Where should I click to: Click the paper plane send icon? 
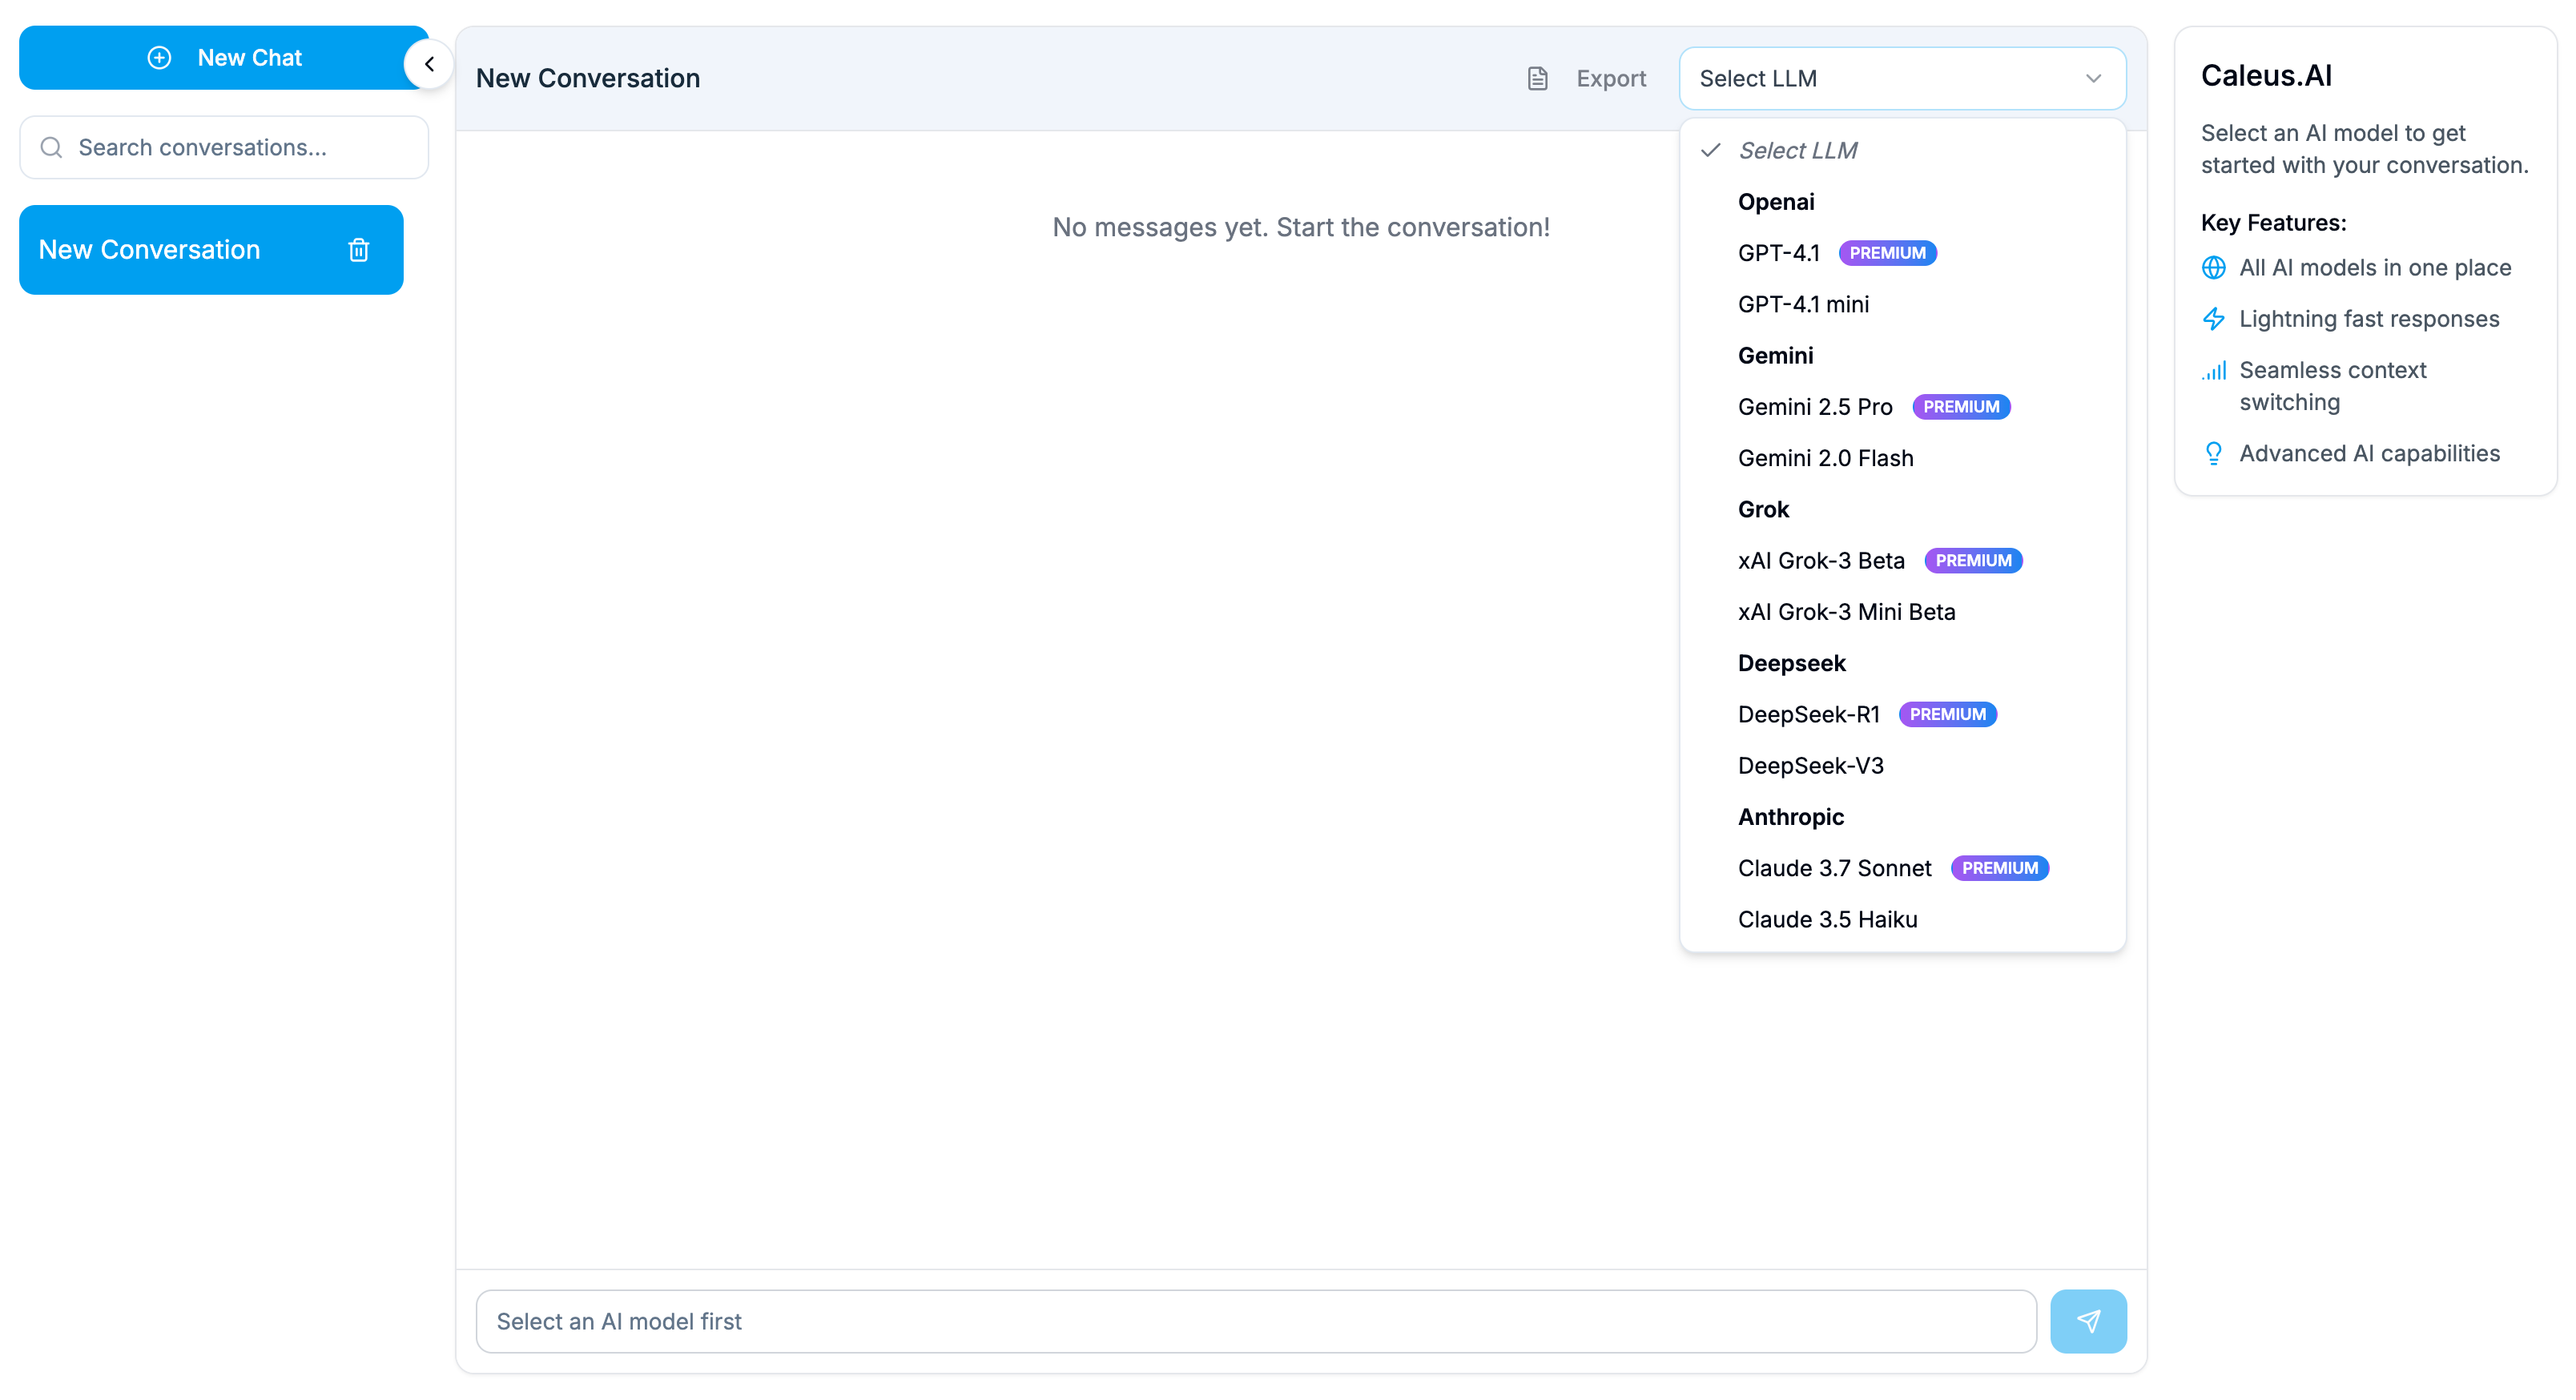tap(2088, 1321)
